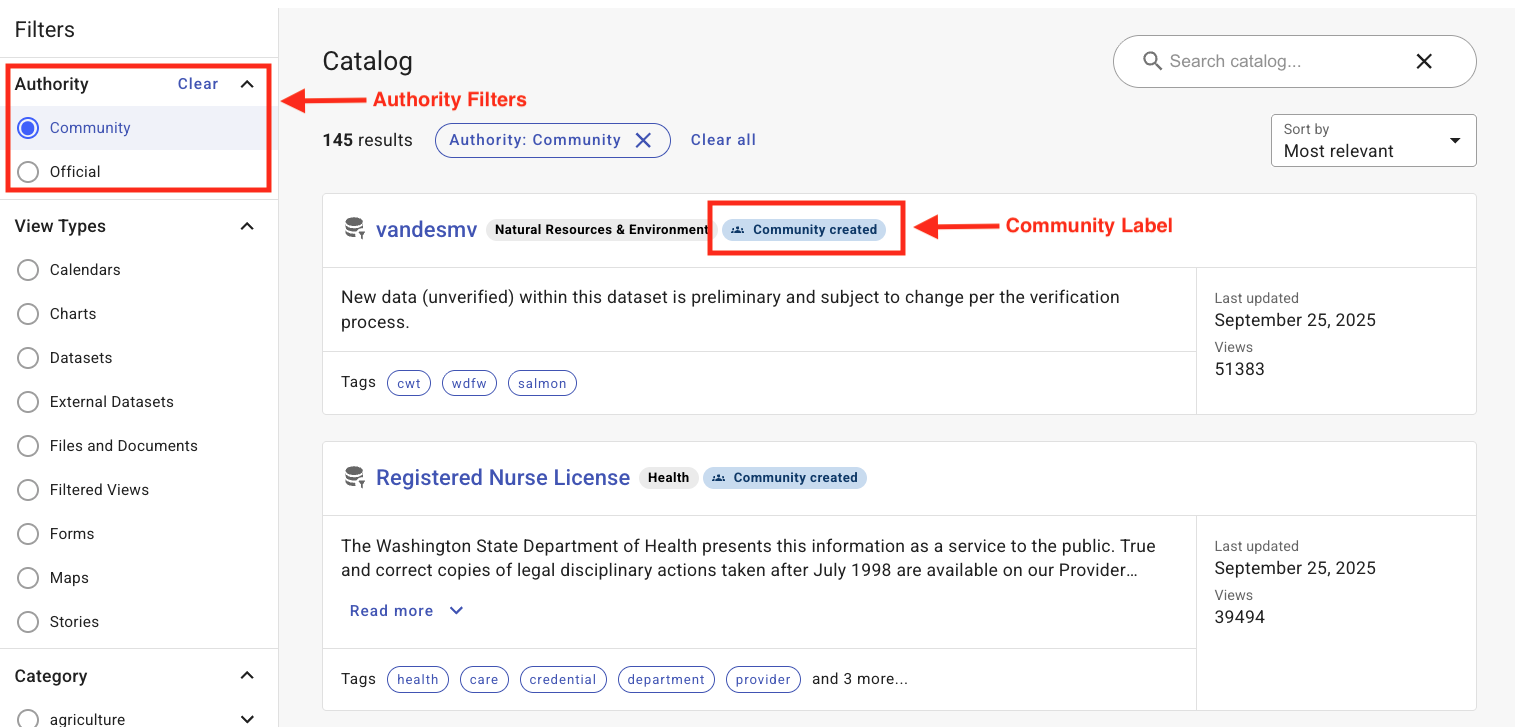Image resolution: width=1515 pixels, height=727 pixels.
Task: Select the Community authority radio button
Action: coord(28,128)
